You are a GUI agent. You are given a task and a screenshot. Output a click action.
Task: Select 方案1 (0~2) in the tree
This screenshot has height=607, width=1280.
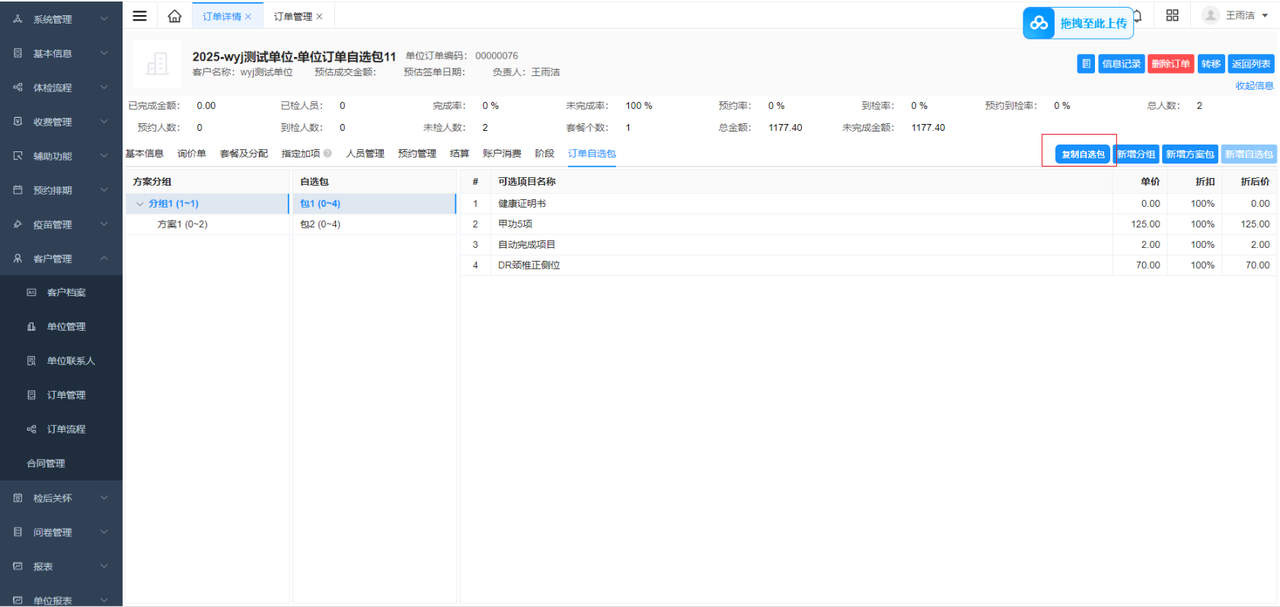pos(182,224)
